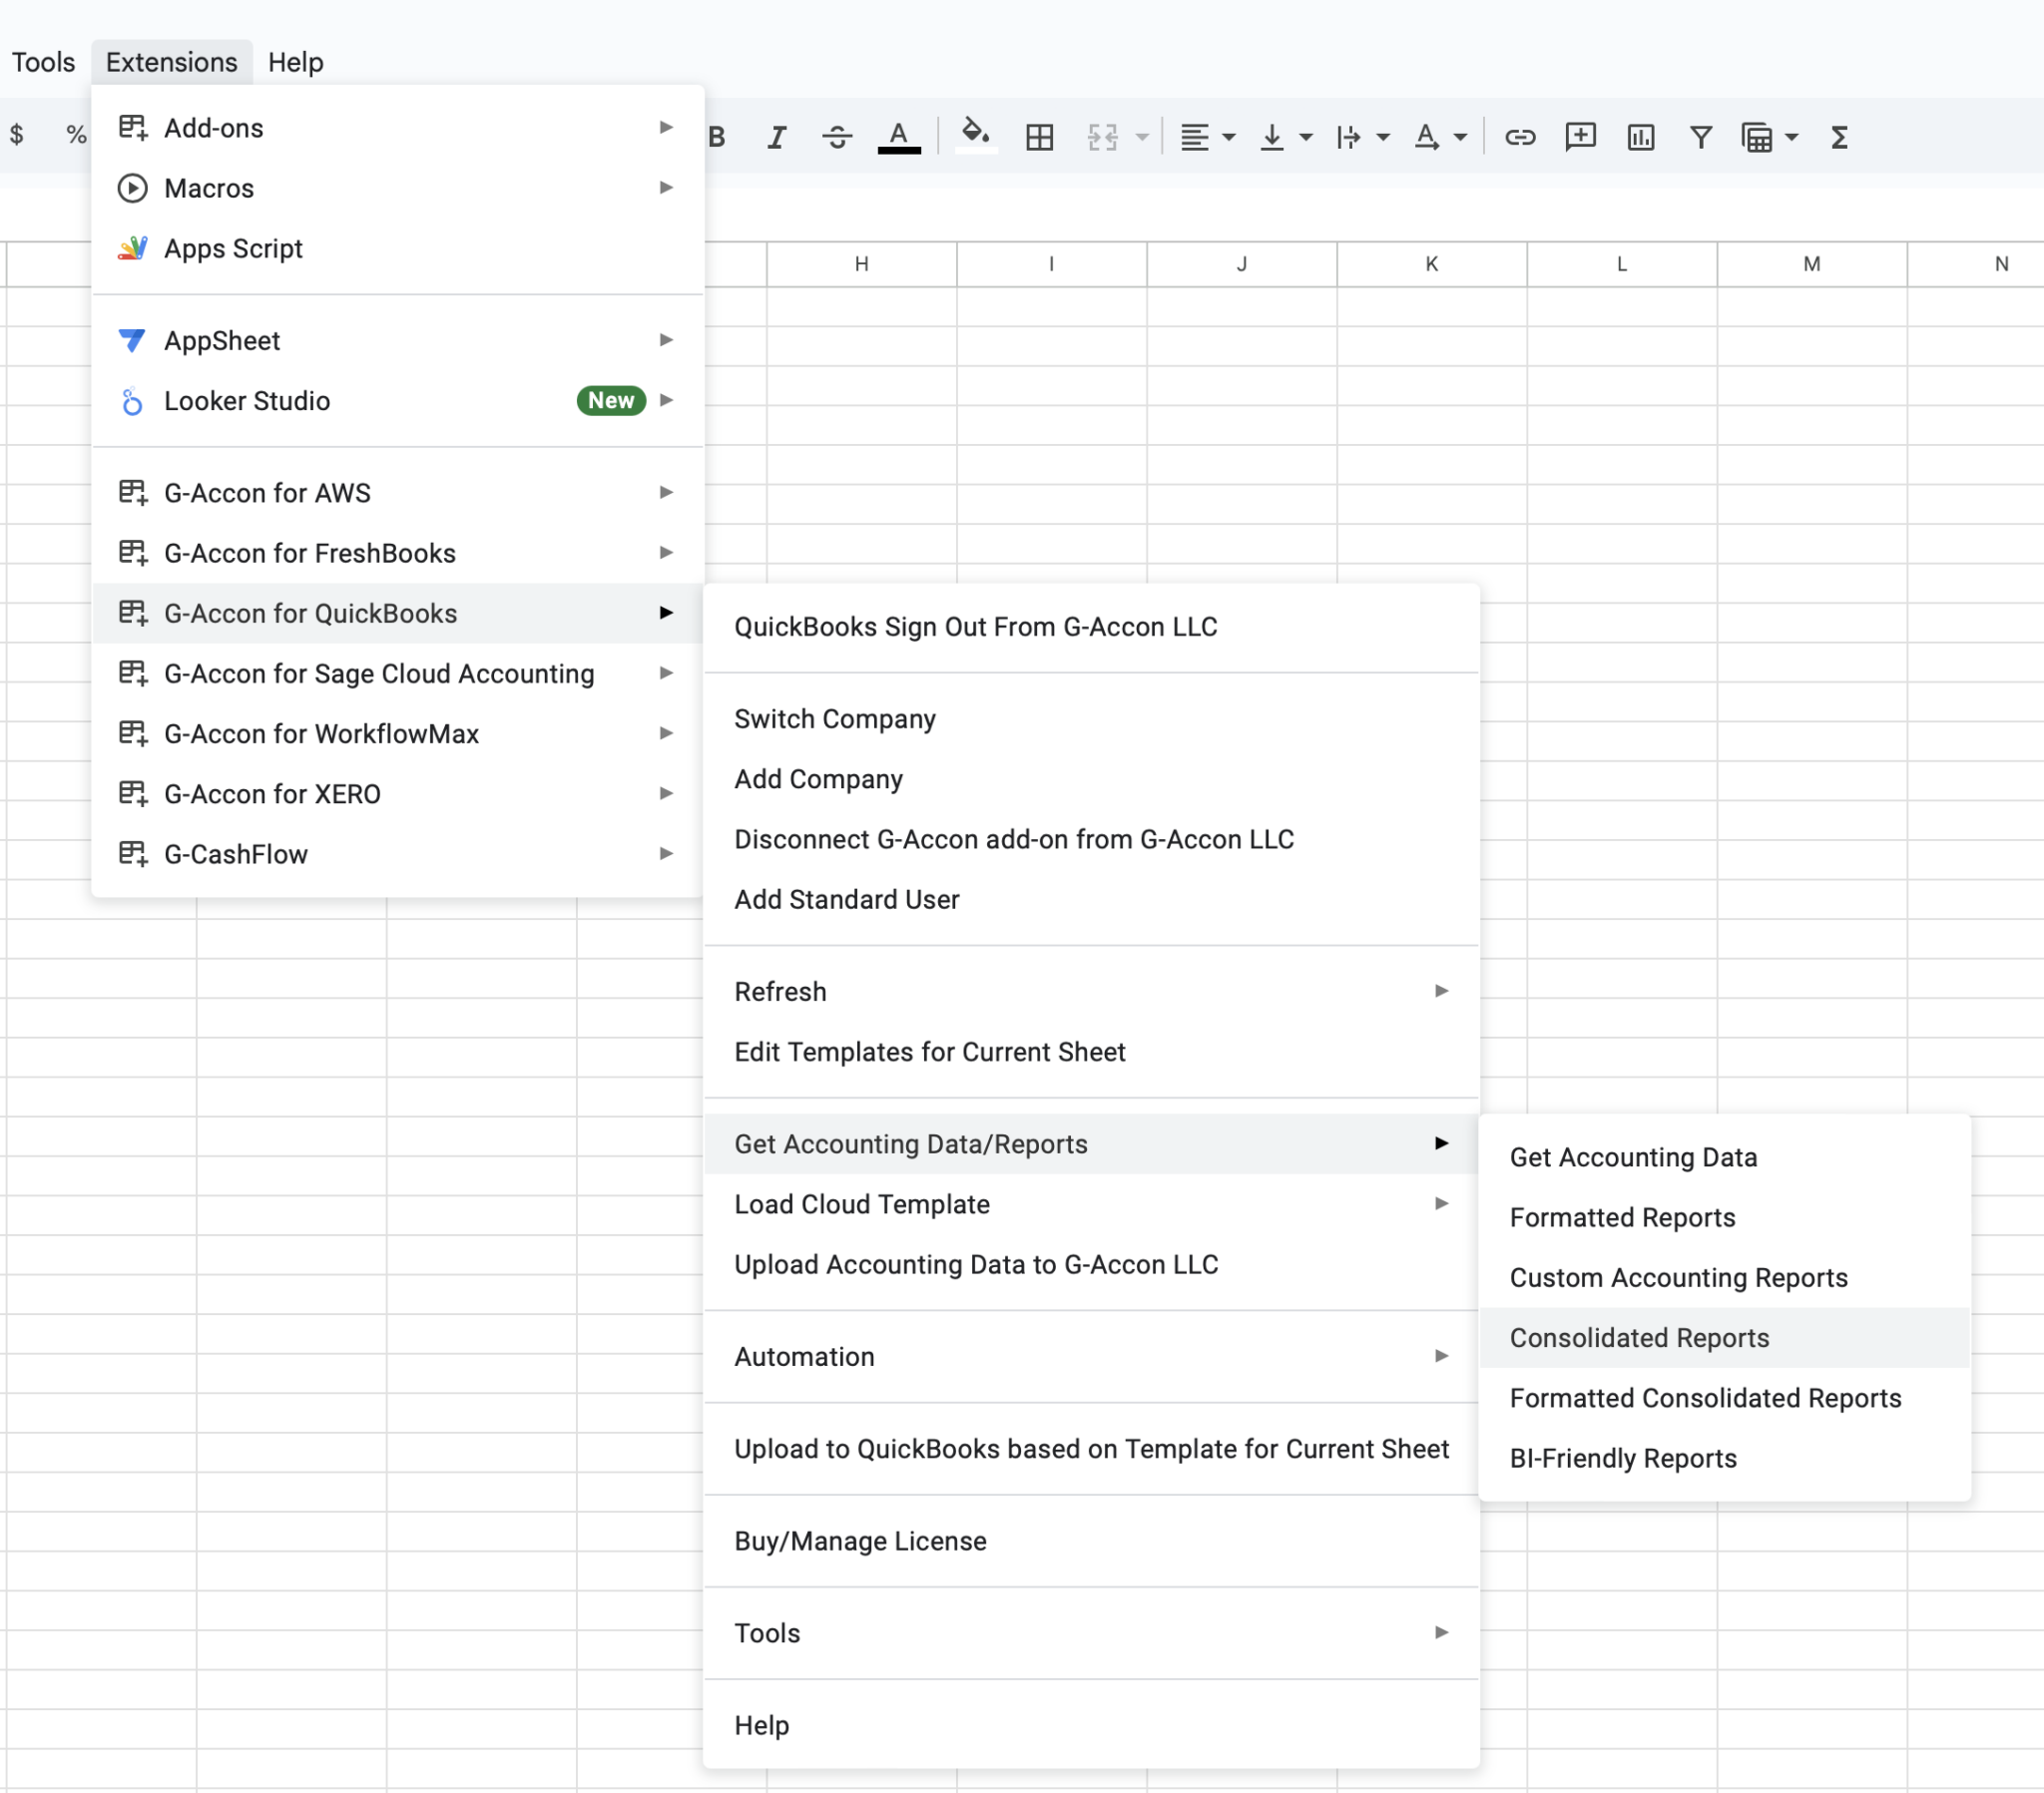Open Looker Studio submenu
This screenshot has height=1793, width=2044.
397,401
